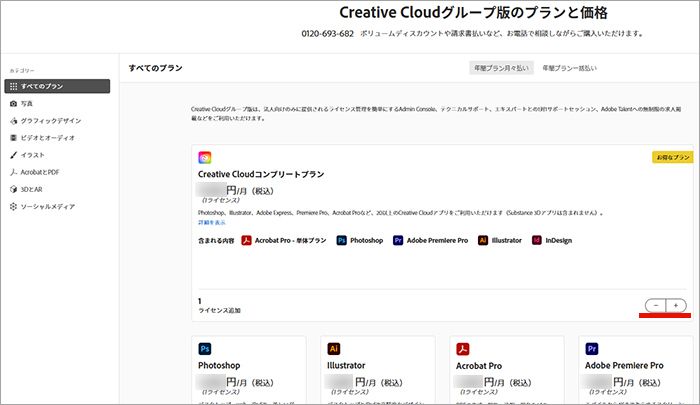Click InDesign icon in included apps row
Viewport: 700px width, 405px height.
click(537, 240)
